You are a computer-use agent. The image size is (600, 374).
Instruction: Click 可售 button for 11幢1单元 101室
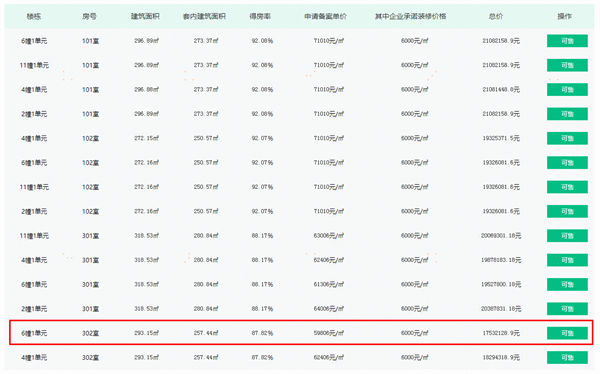click(567, 65)
